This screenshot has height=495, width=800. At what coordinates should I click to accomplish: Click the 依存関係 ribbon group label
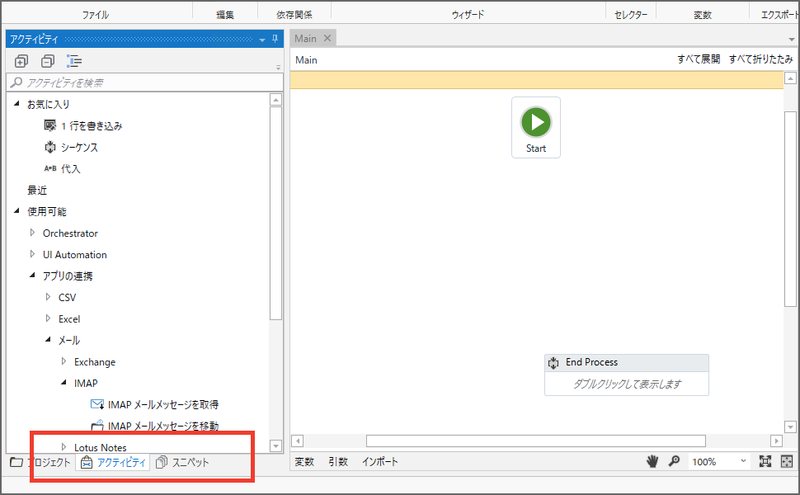294,15
